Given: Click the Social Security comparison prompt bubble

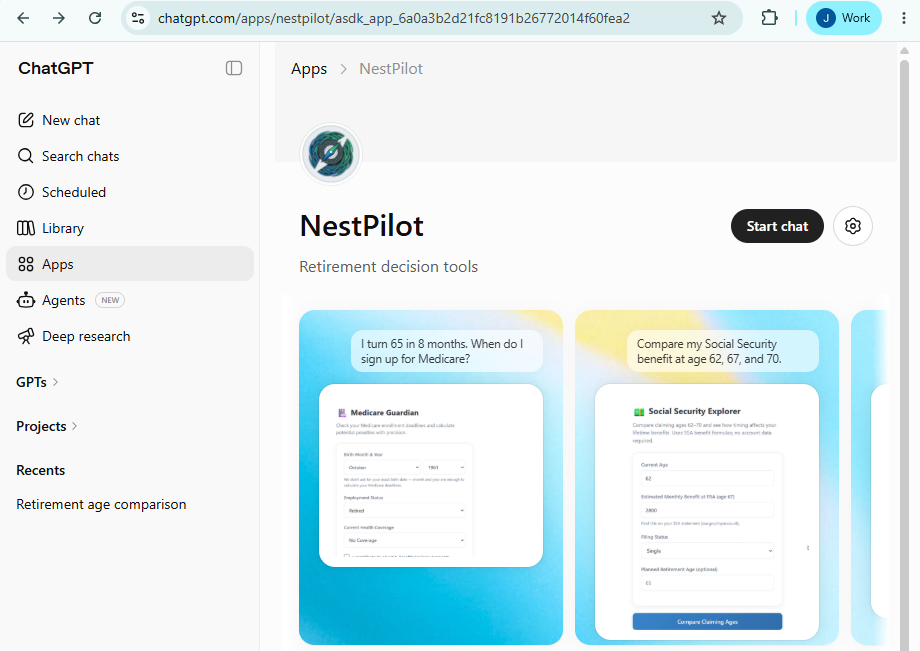Looking at the screenshot, I should [723, 351].
